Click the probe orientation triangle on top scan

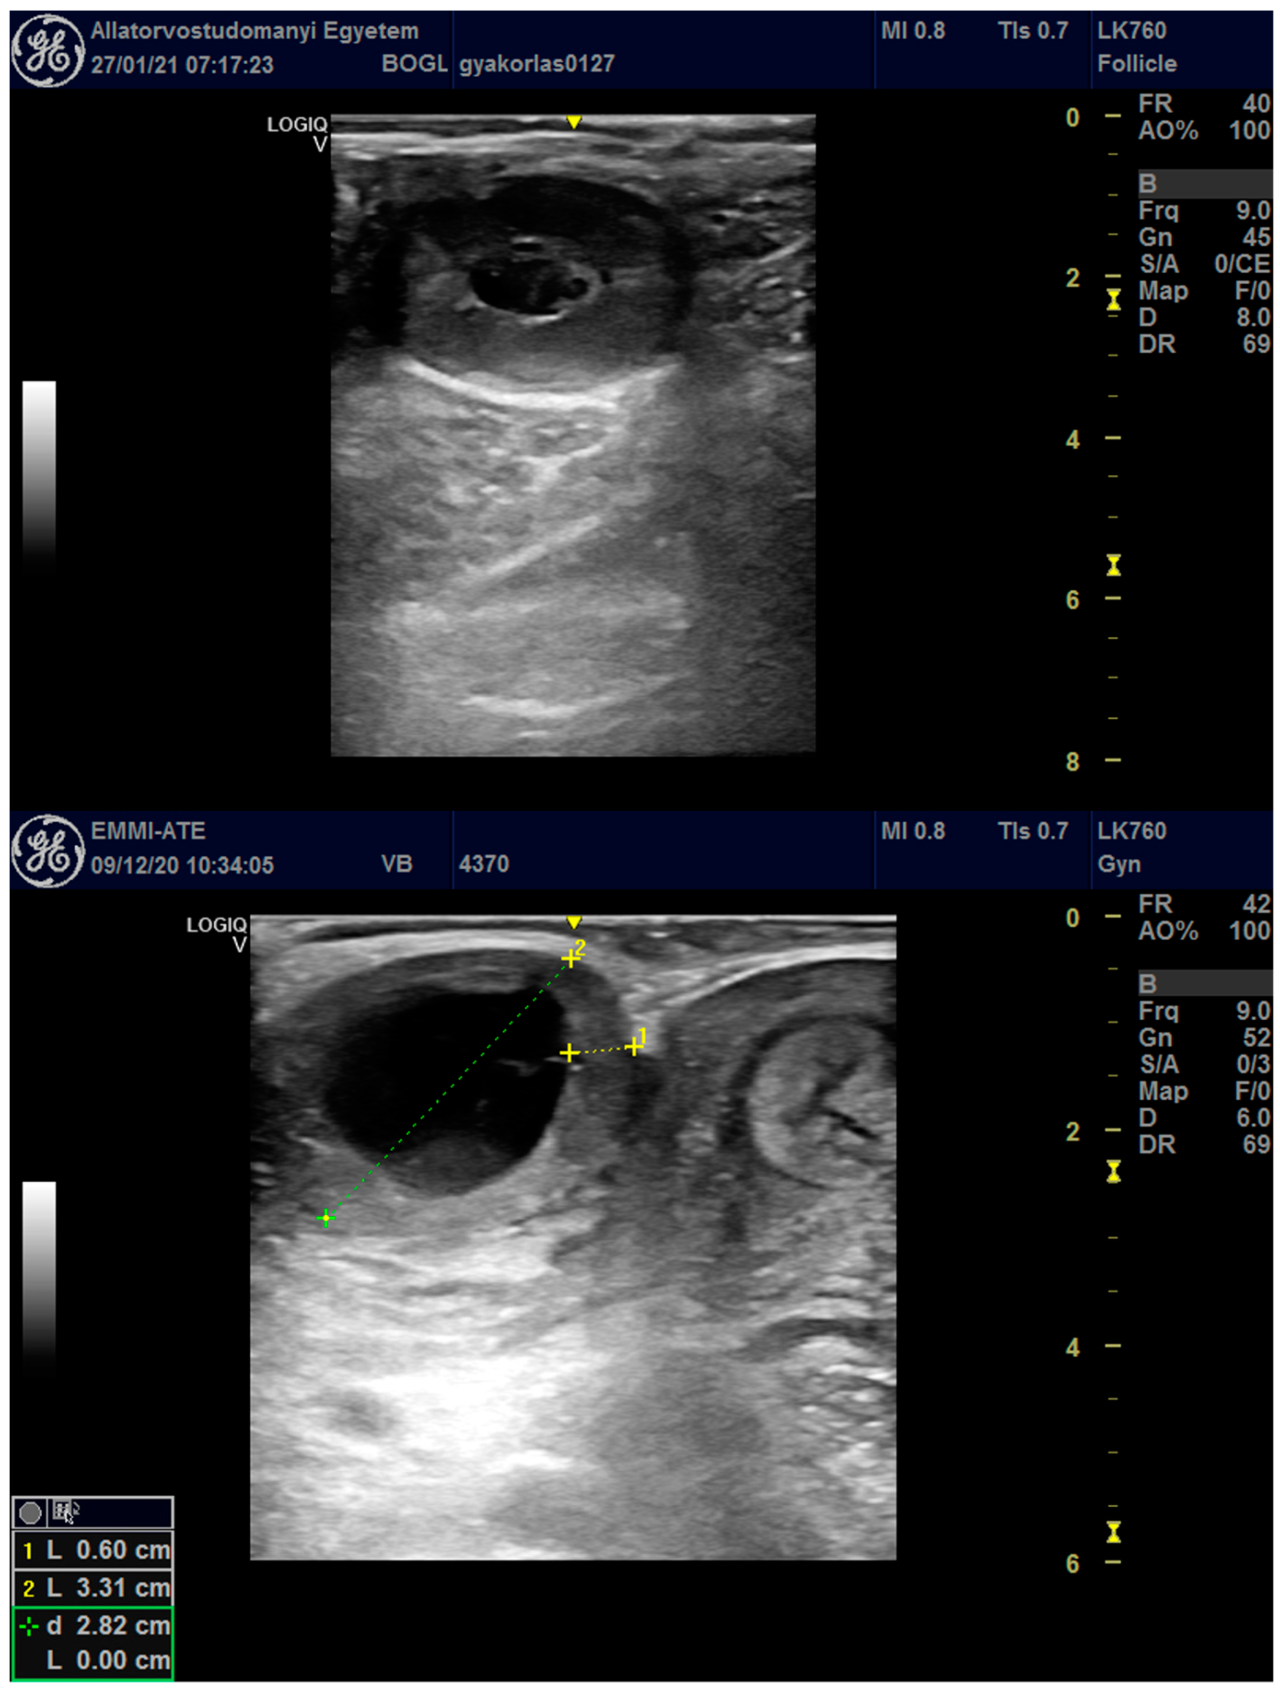pyautogui.click(x=574, y=122)
